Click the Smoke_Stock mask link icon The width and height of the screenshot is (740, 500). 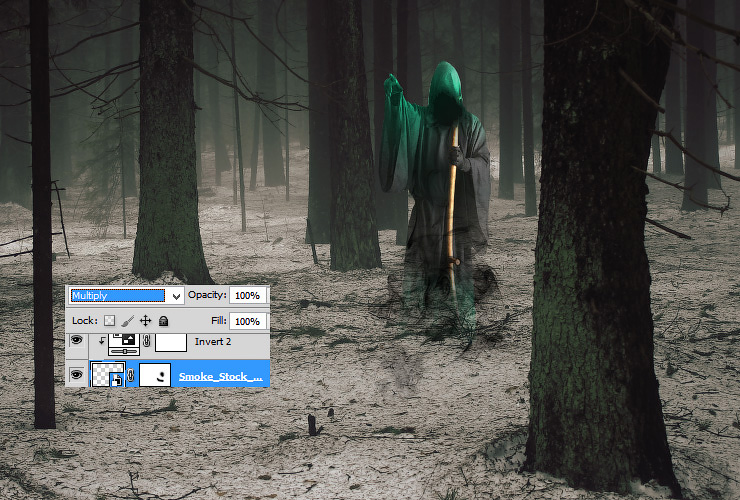pos(131,375)
